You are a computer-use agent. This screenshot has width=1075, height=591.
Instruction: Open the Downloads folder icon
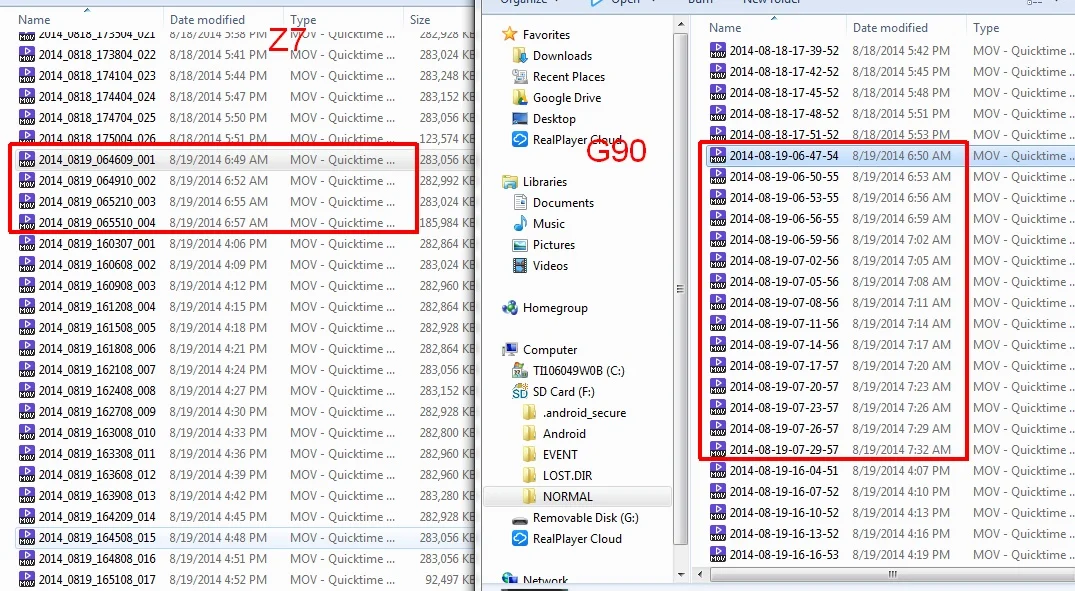522,55
